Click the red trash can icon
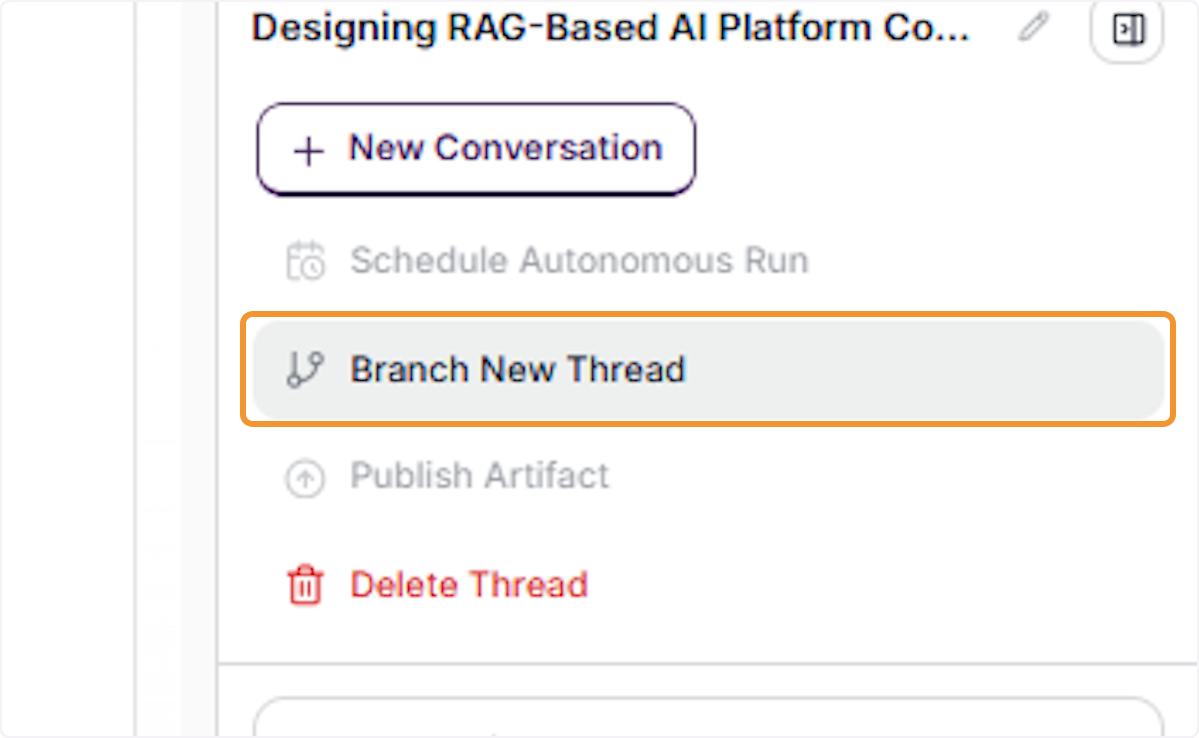This screenshot has height=738, width=1199. (305, 585)
